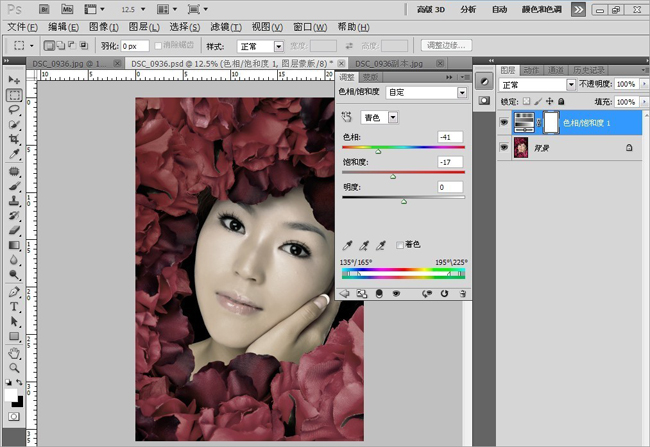Toggle Quick Mask mode
Image resolution: width=650 pixels, height=447 pixels.
click(14, 416)
